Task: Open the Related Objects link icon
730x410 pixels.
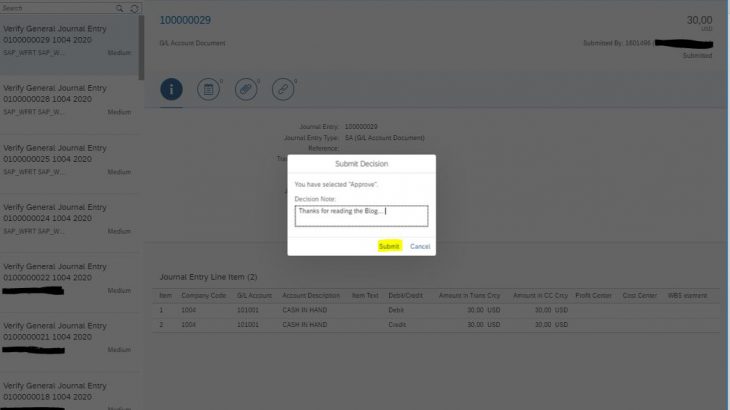Action: click(x=283, y=89)
